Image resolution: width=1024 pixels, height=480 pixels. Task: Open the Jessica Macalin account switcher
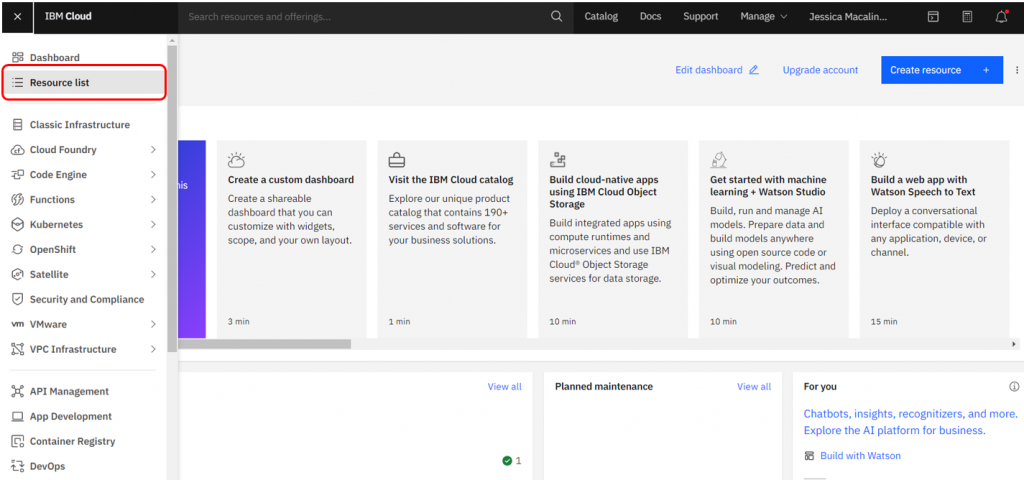coord(850,16)
